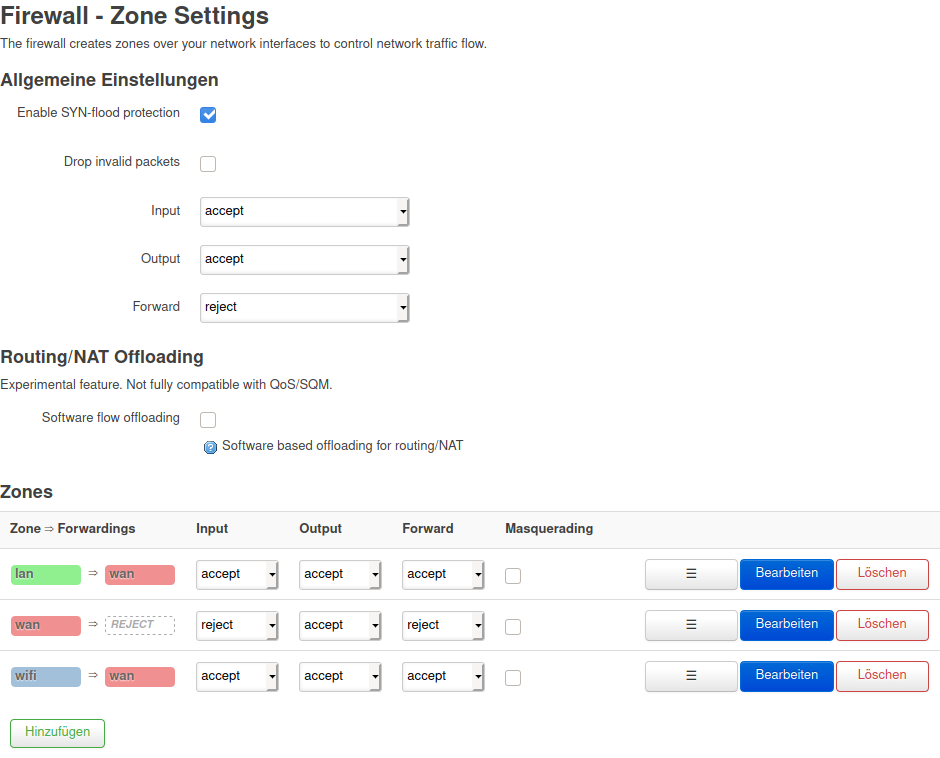Enable Software flow offloading checkbox
Image resolution: width=940 pixels, height=758 pixels.
click(x=208, y=420)
